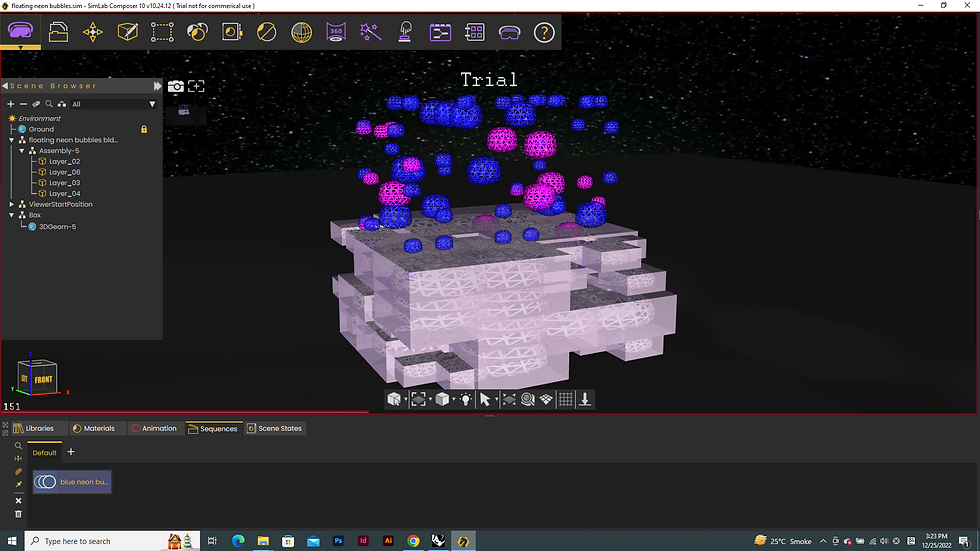
Task: Select Layer_04 in the scene tree
Action: tap(64, 193)
